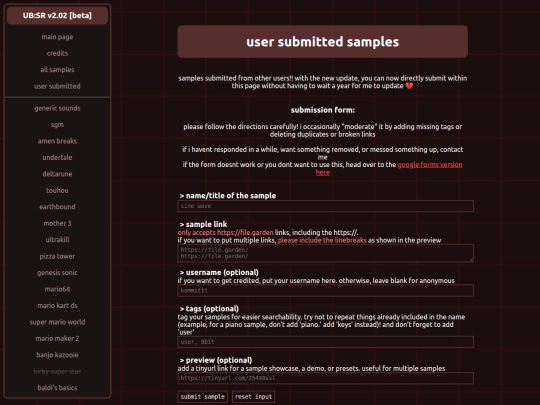
Task: Click the UB:SR v2.02 [beta] header
Action: click(x=57, y=15)
